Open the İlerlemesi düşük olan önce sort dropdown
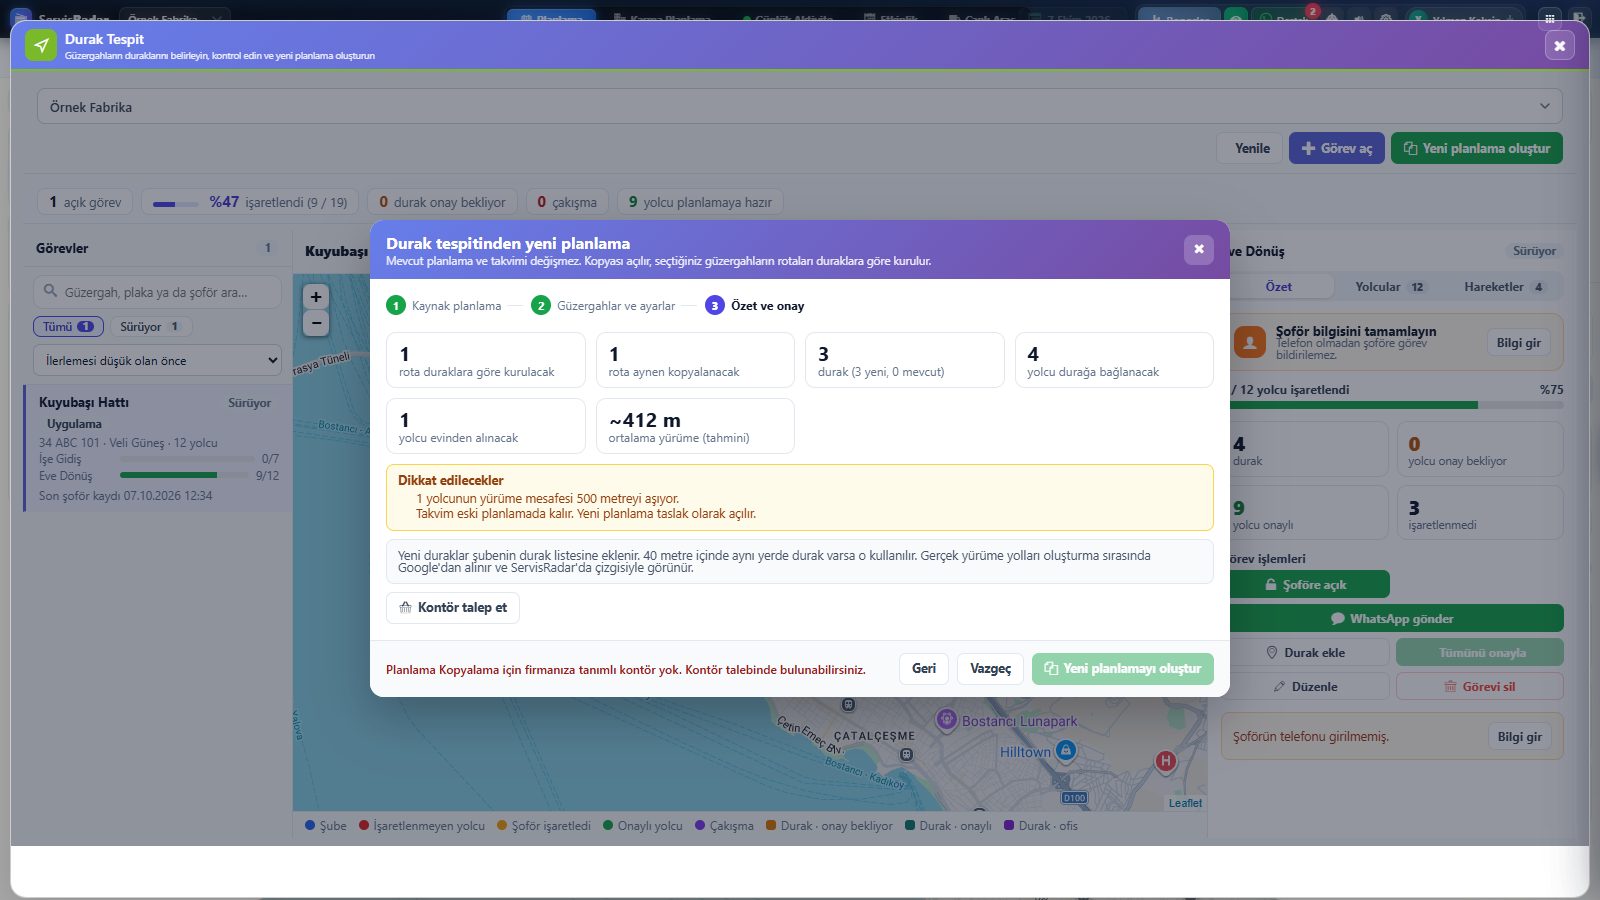1600x900 pixels. [158, 361]
